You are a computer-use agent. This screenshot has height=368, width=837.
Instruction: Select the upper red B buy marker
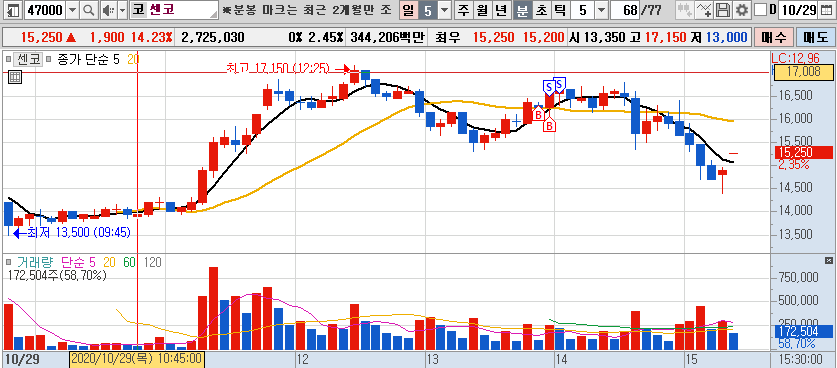pyautogui.click(x=538, y=113)
